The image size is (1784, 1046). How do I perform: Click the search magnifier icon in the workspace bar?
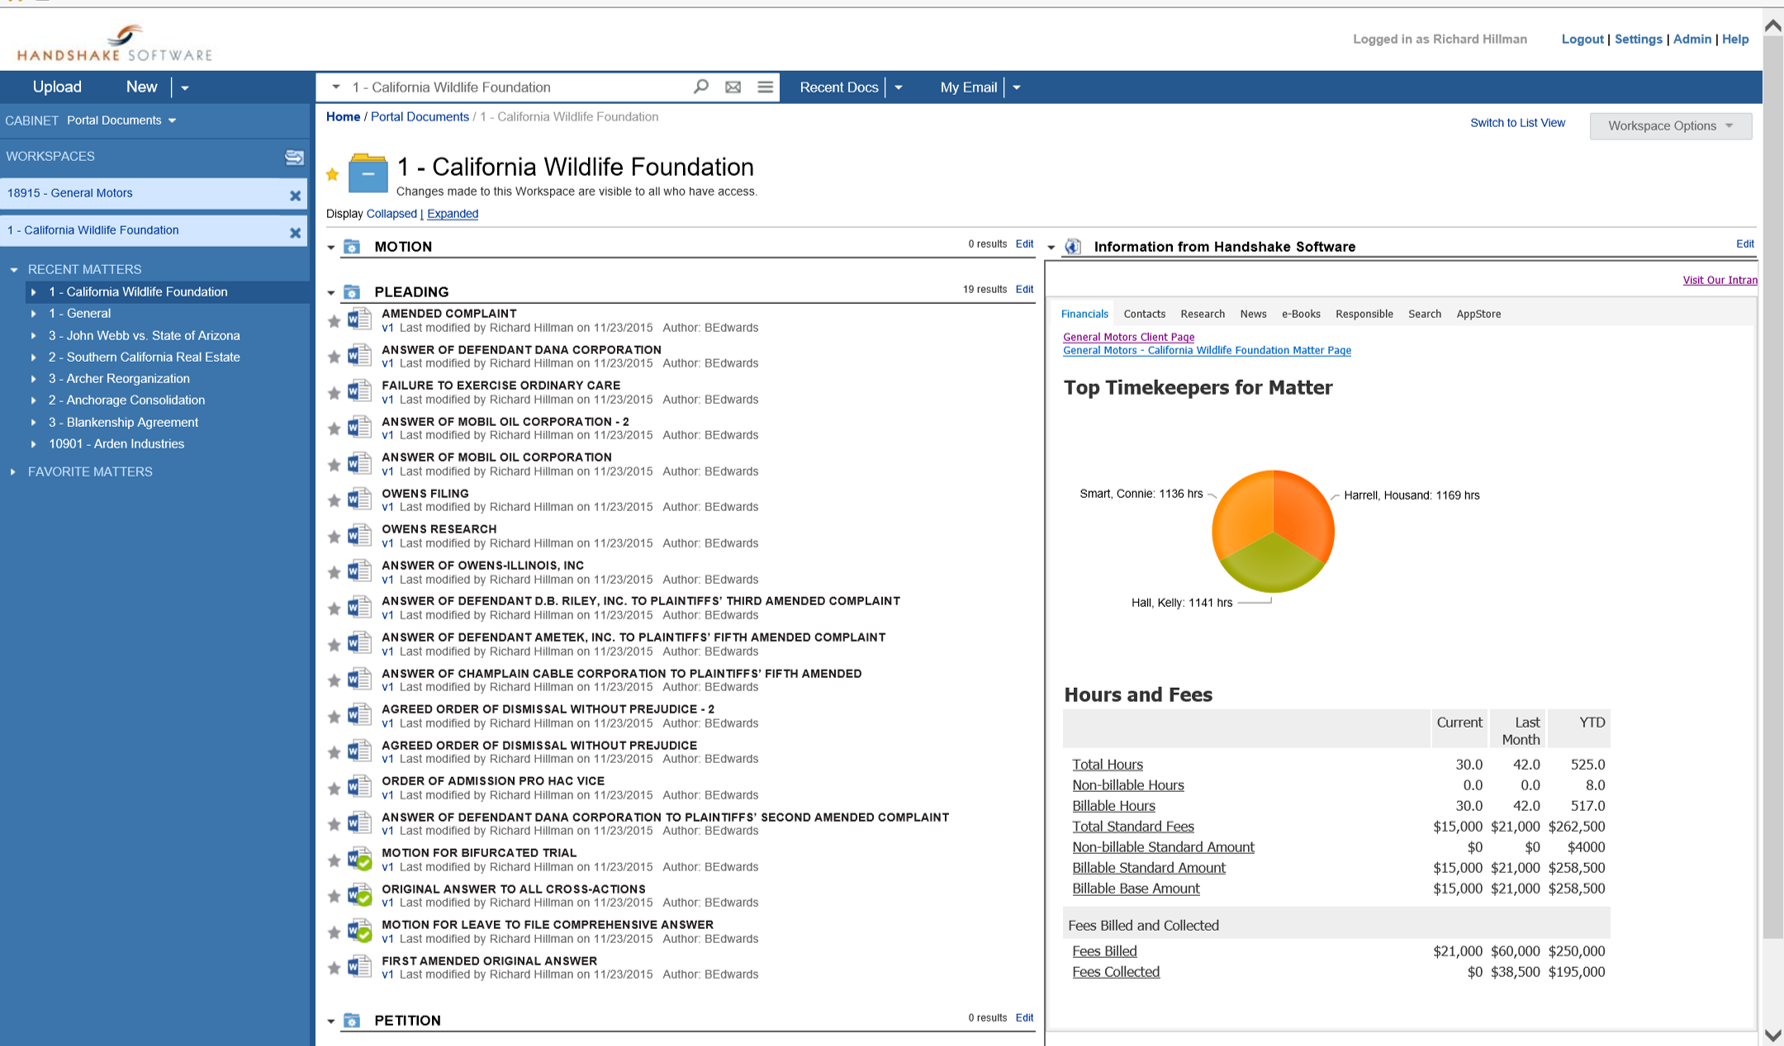(x=701, y=87)
